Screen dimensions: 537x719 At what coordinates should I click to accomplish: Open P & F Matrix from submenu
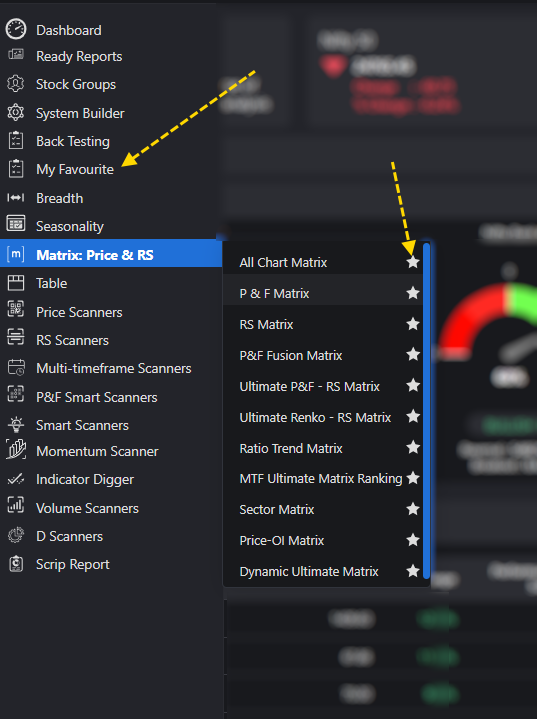pyautogui.click(x=274, y=293)
